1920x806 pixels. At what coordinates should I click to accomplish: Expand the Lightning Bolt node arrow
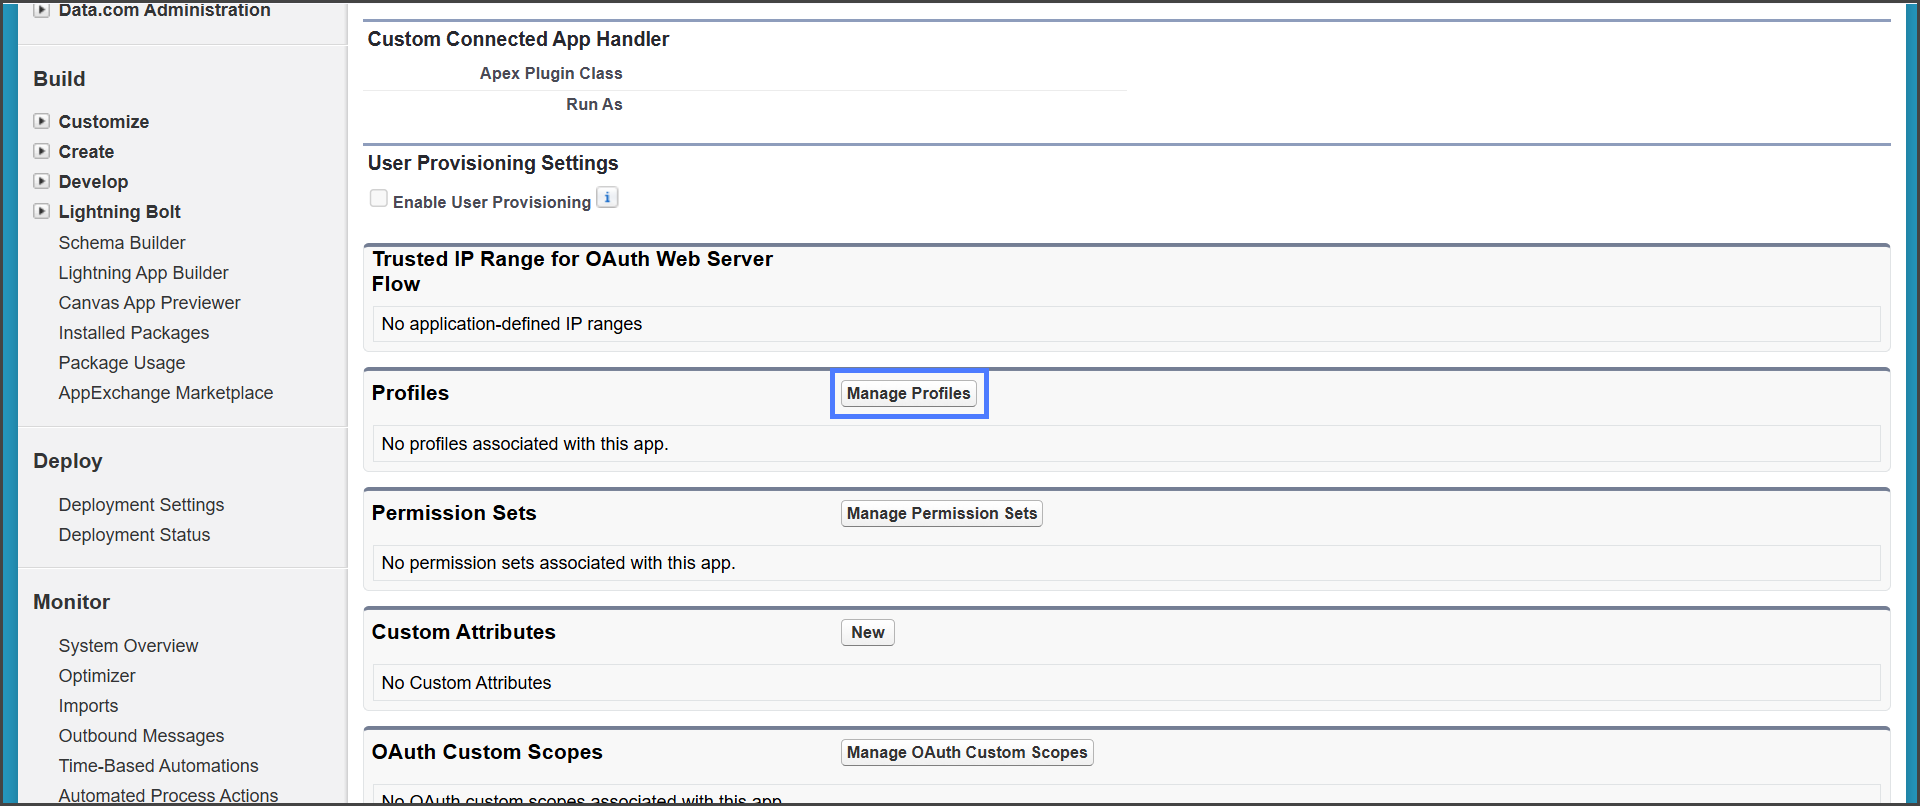pos(42,211)
